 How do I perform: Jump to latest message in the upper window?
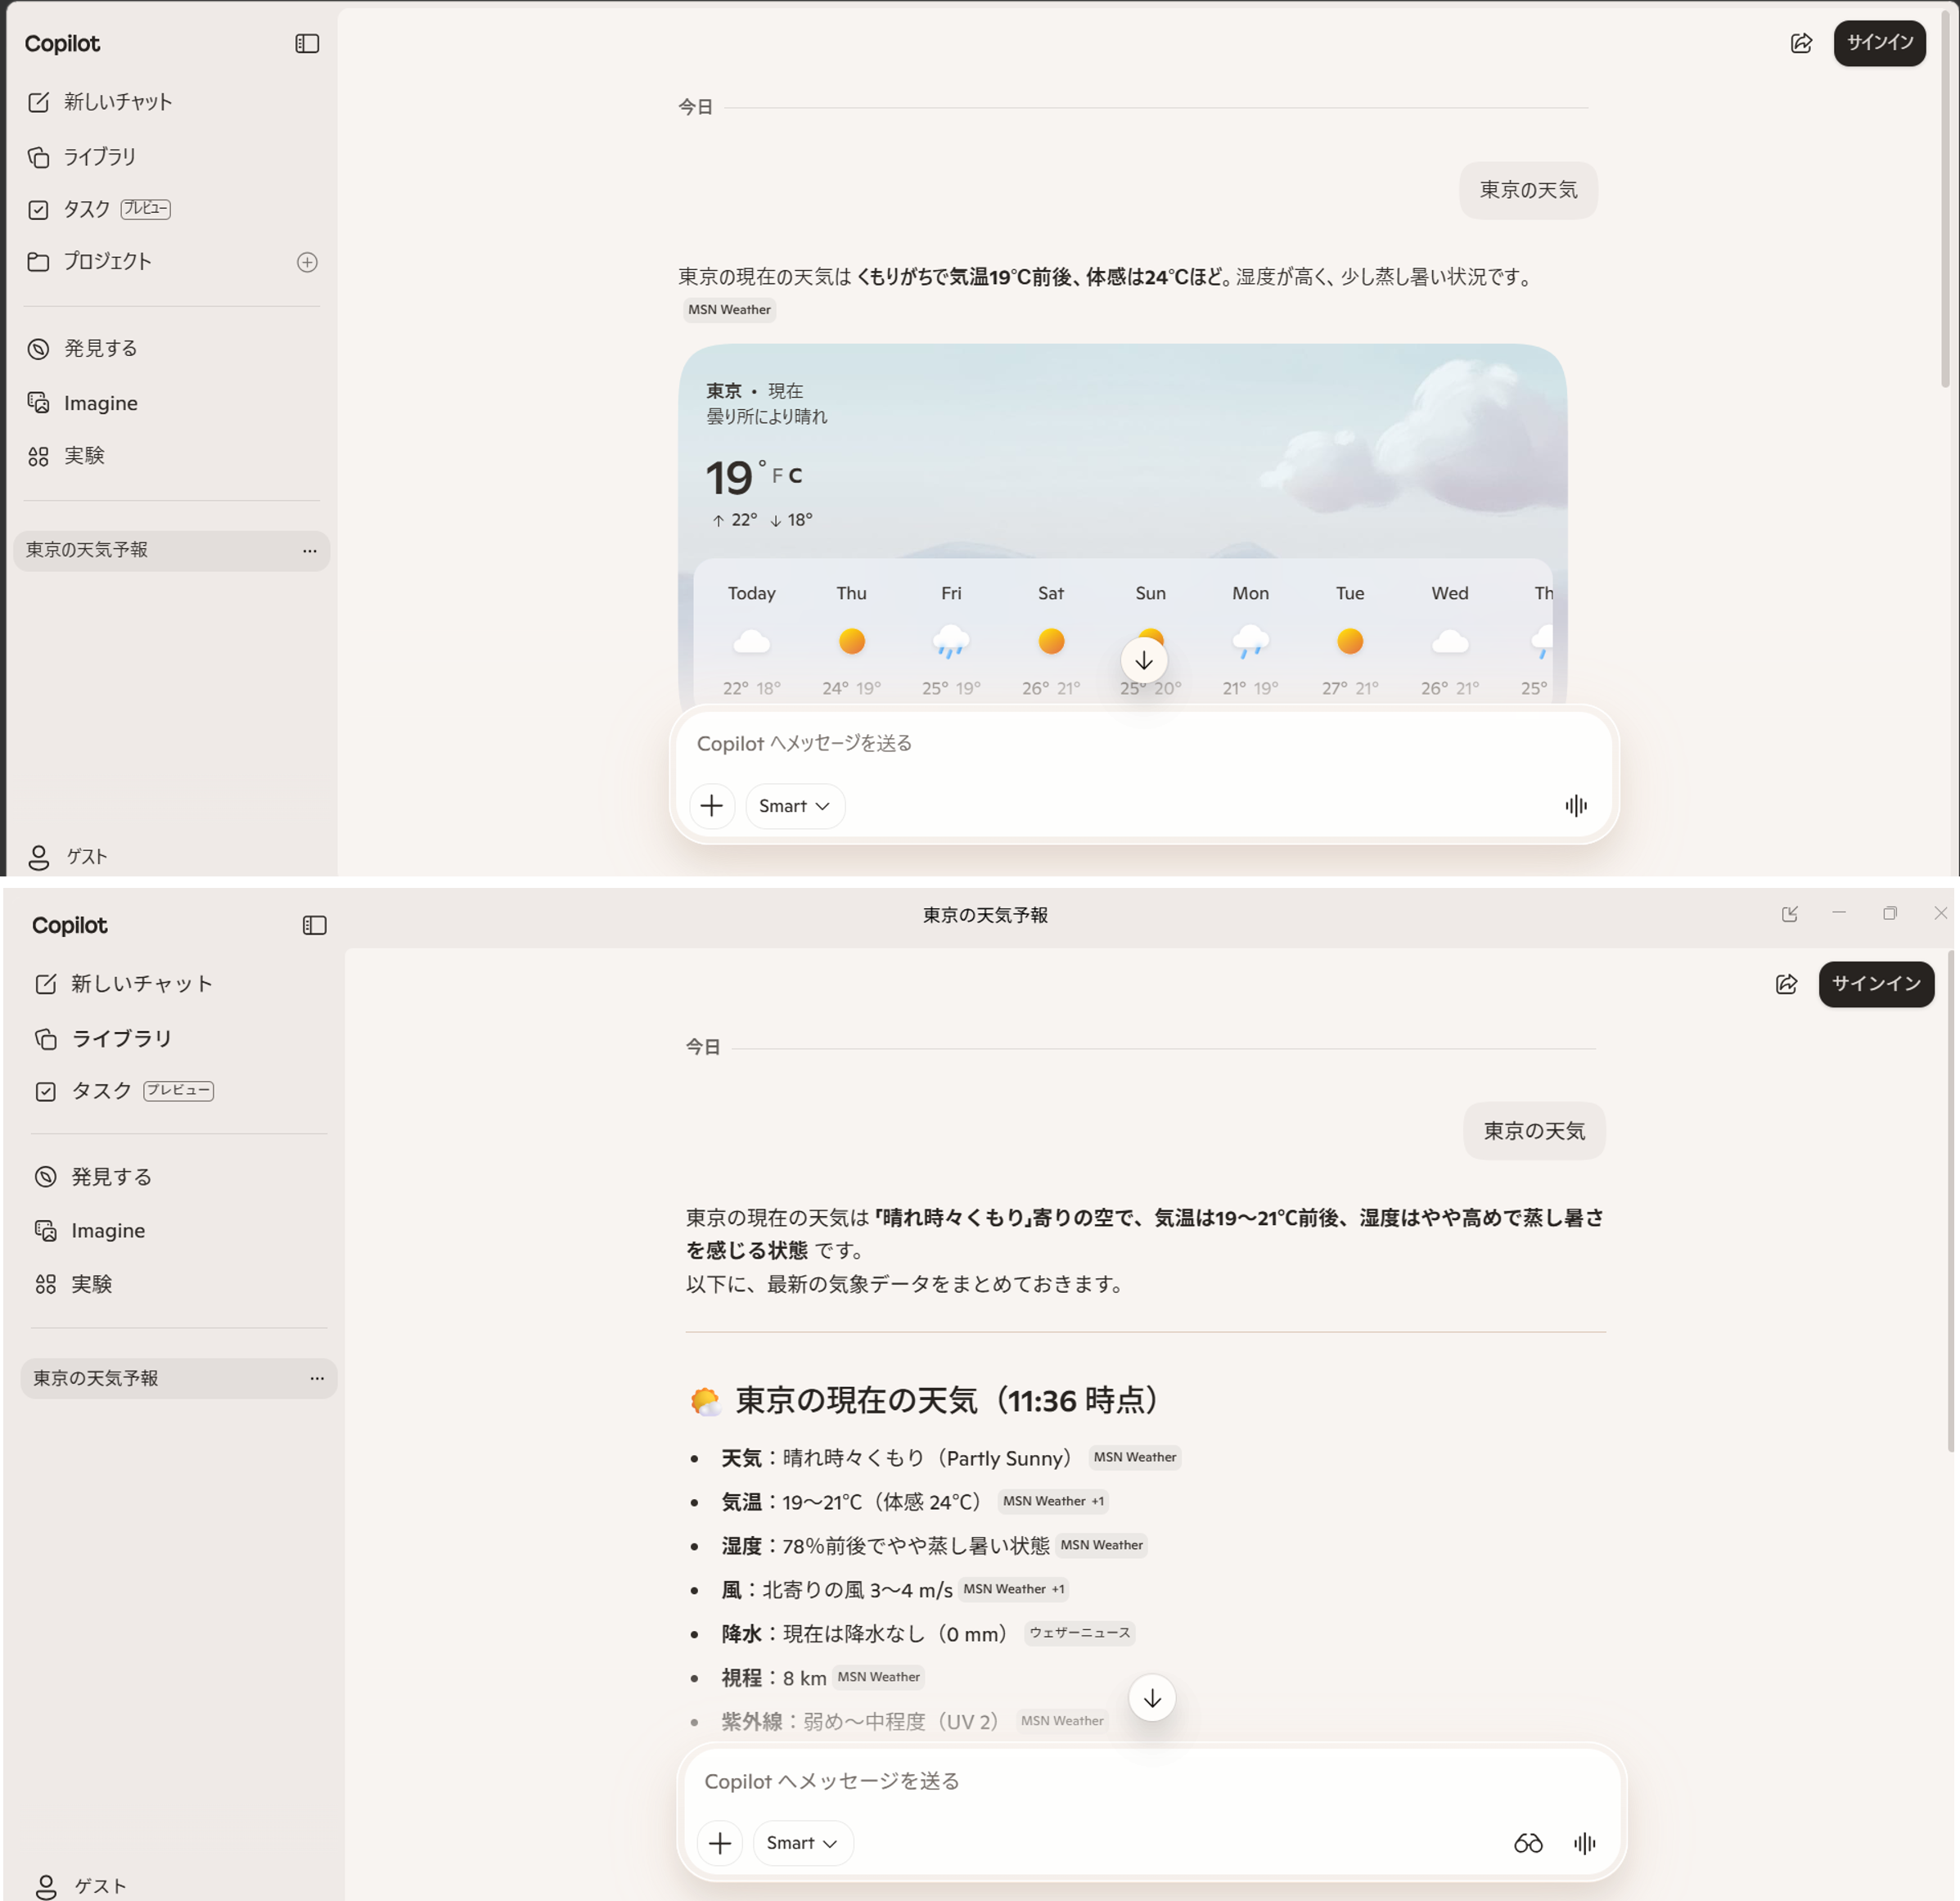point(1144,660)
